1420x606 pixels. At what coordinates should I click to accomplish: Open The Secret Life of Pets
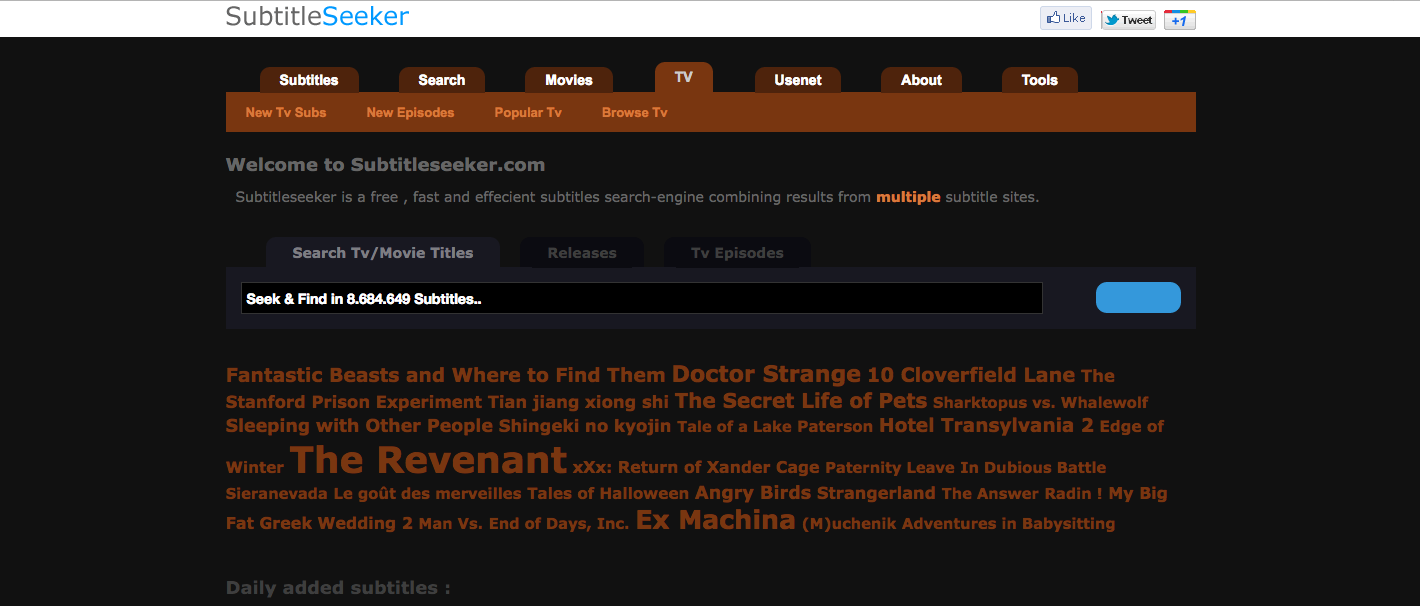coord(801,401)
